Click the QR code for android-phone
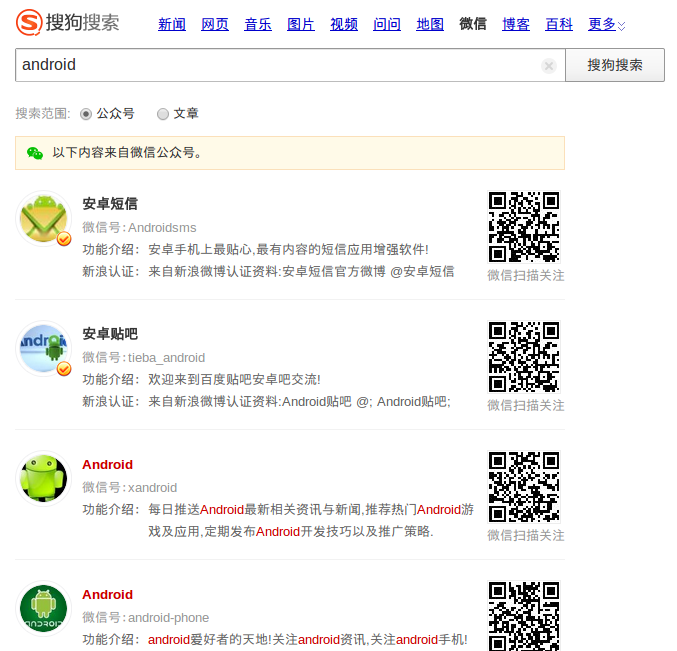Viewport: 677px width, 651px height. point(524,616)
